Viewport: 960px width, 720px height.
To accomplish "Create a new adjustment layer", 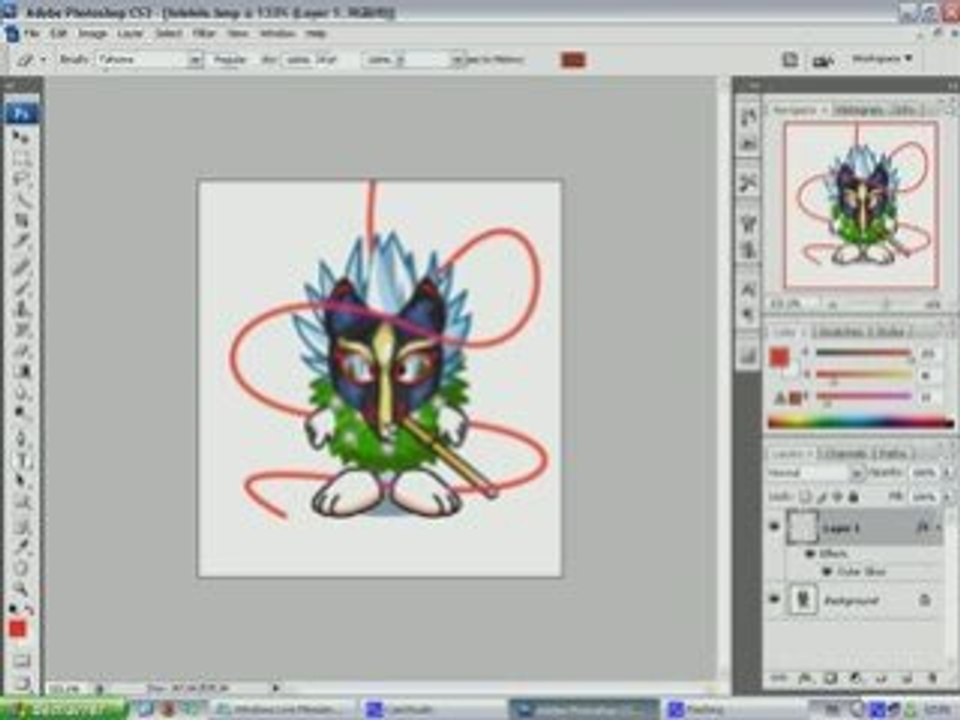I will click(x=855, y=678).
